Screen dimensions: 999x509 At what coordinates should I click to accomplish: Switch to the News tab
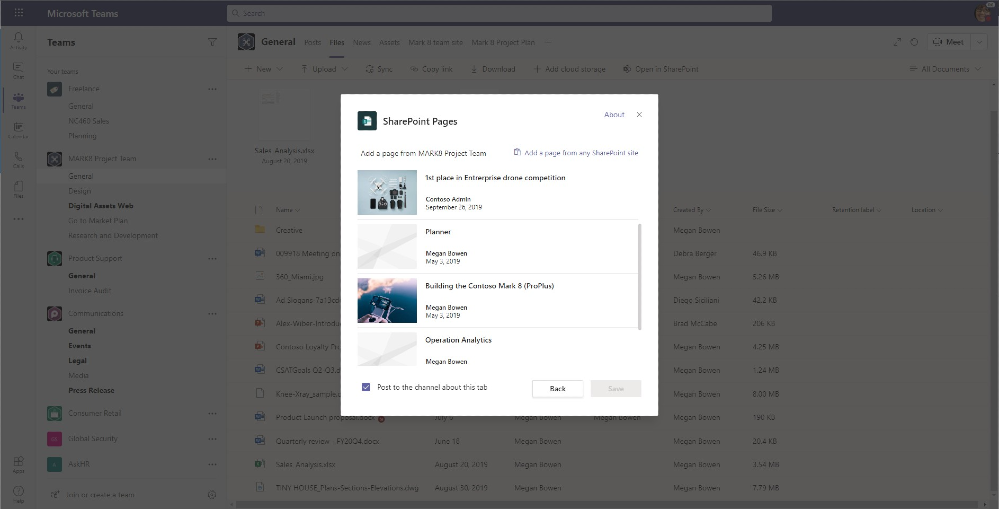point(362,43)
